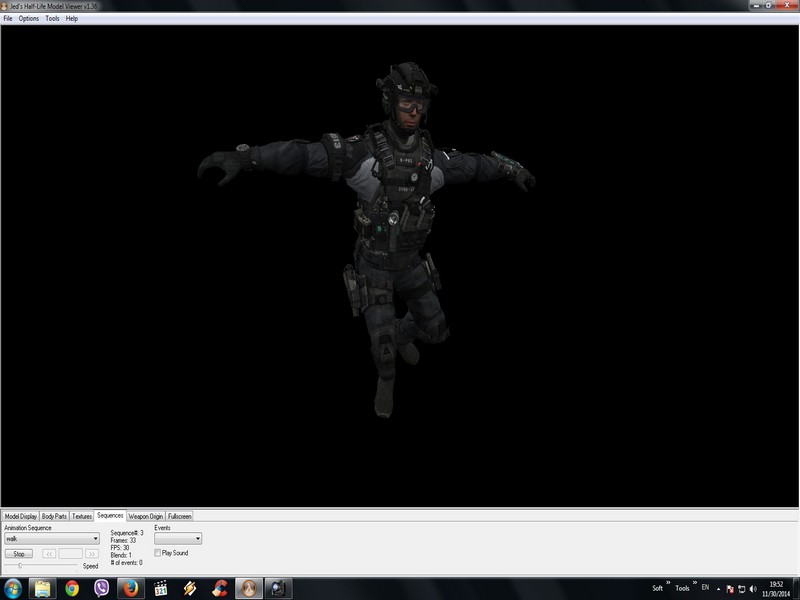Click the network tray icon
Image resolution: width=800 pixels, height=600 pixels.
pyautogui.click(x=741, y=589)
